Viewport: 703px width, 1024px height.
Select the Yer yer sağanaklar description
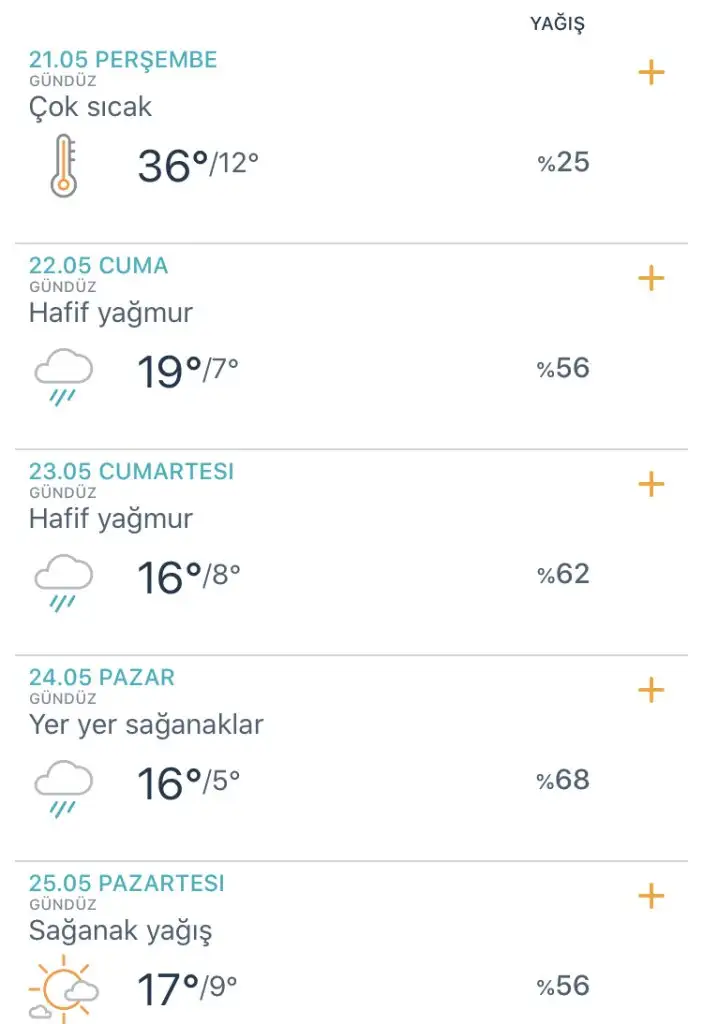[x=146, y=725]
